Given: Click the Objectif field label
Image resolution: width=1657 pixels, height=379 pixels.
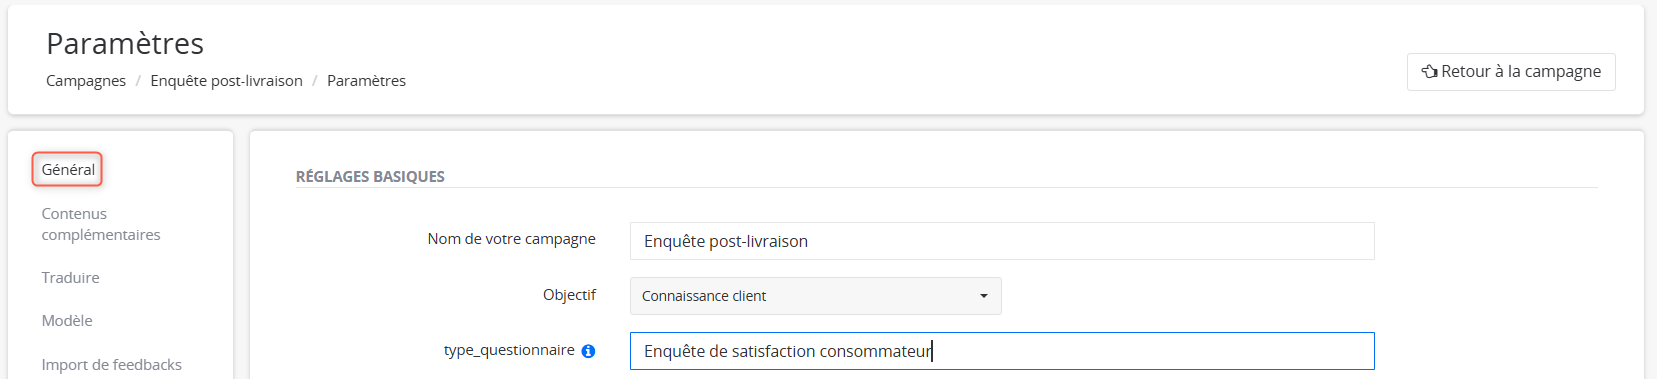Looking at the screenshot, I should tap(569, 295).
